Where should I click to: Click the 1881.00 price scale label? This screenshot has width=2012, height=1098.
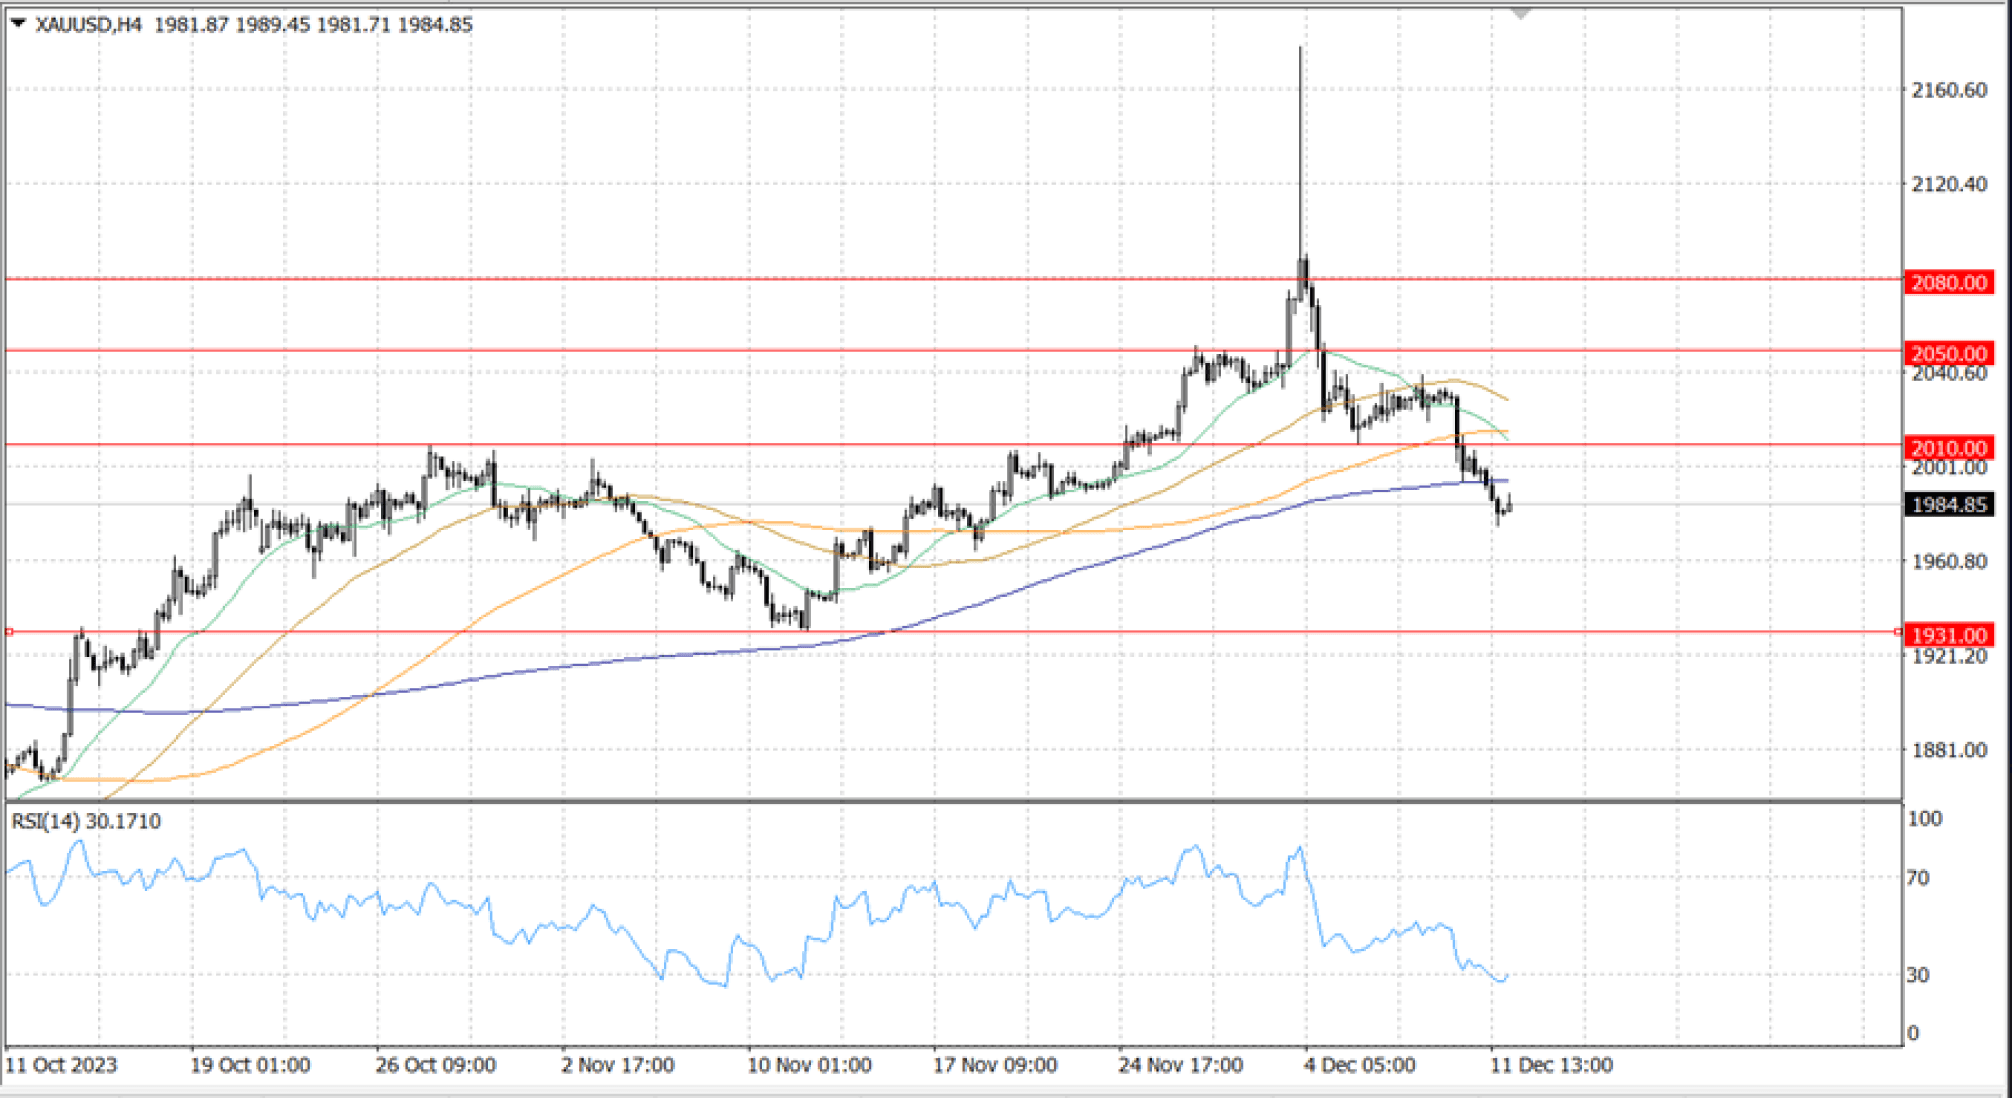(x=1949, y=750)
